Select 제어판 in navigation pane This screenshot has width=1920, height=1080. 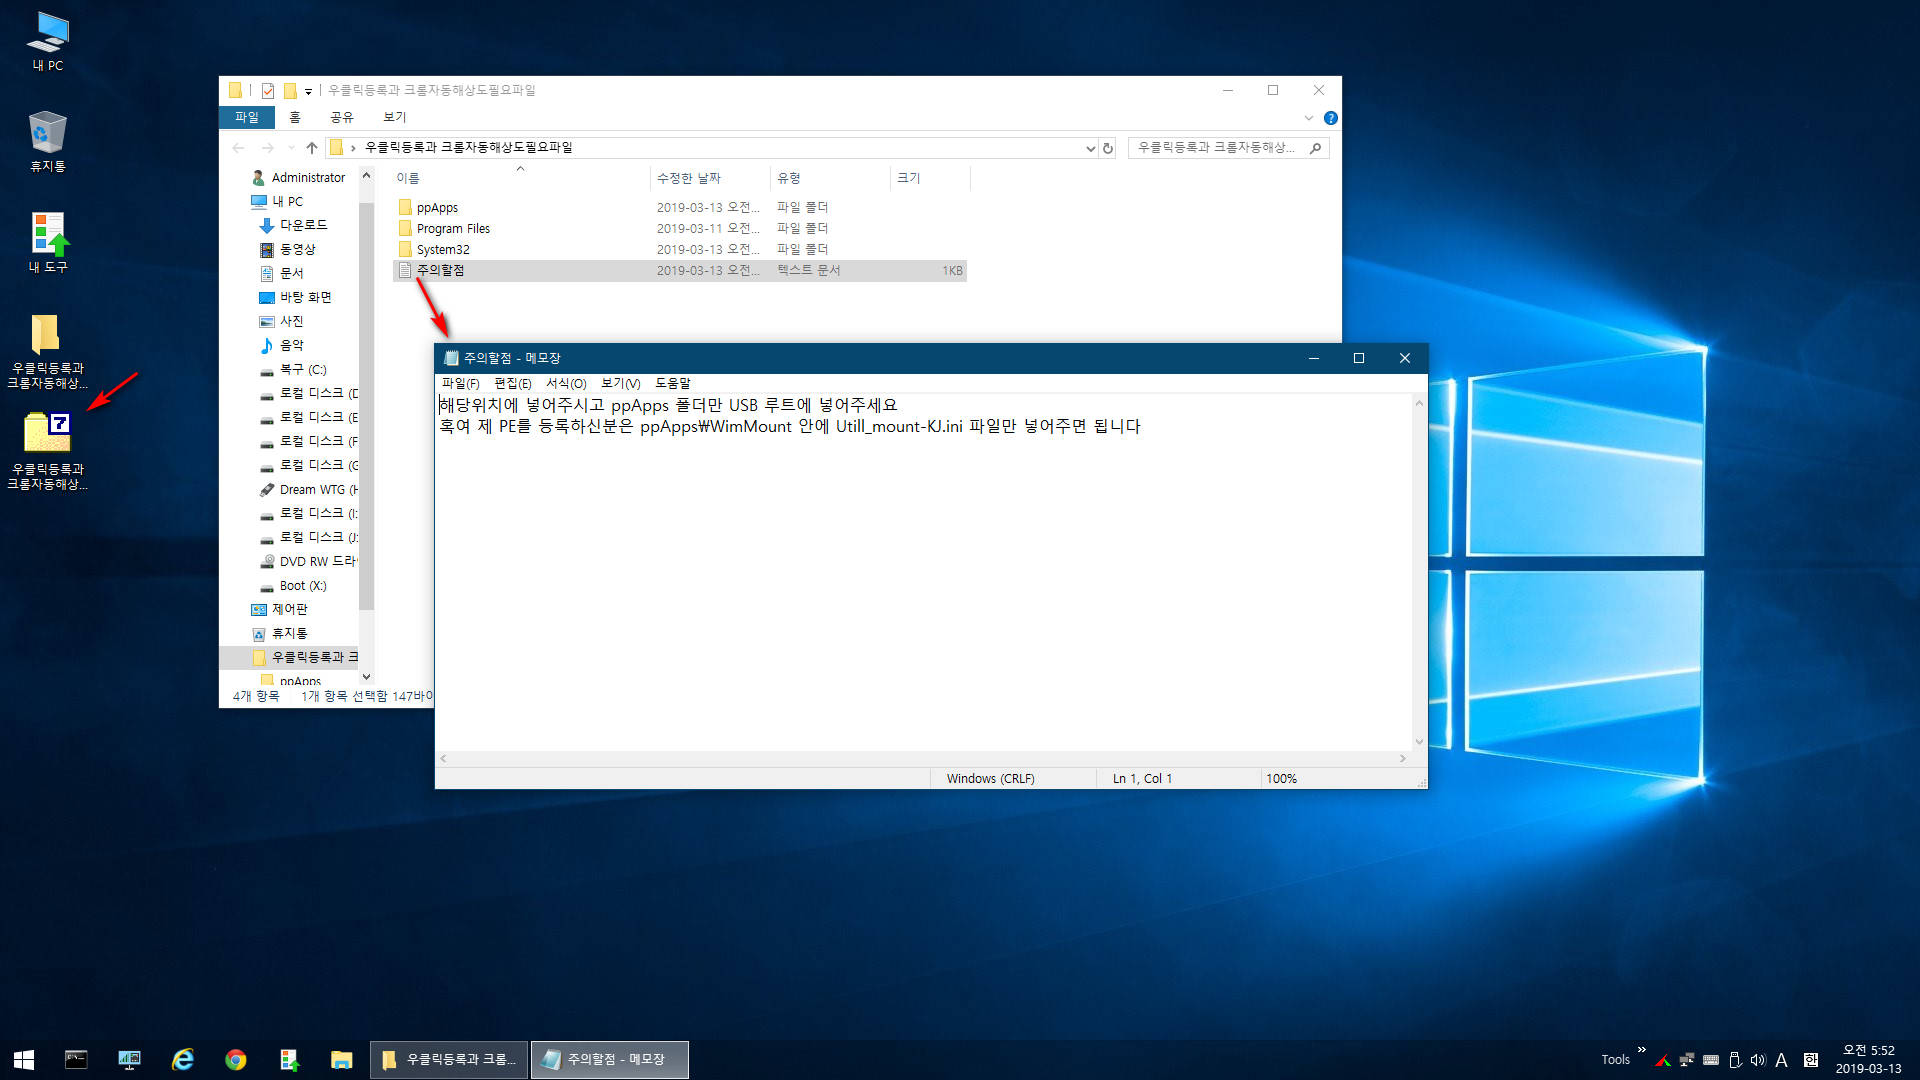click(279, 610)
